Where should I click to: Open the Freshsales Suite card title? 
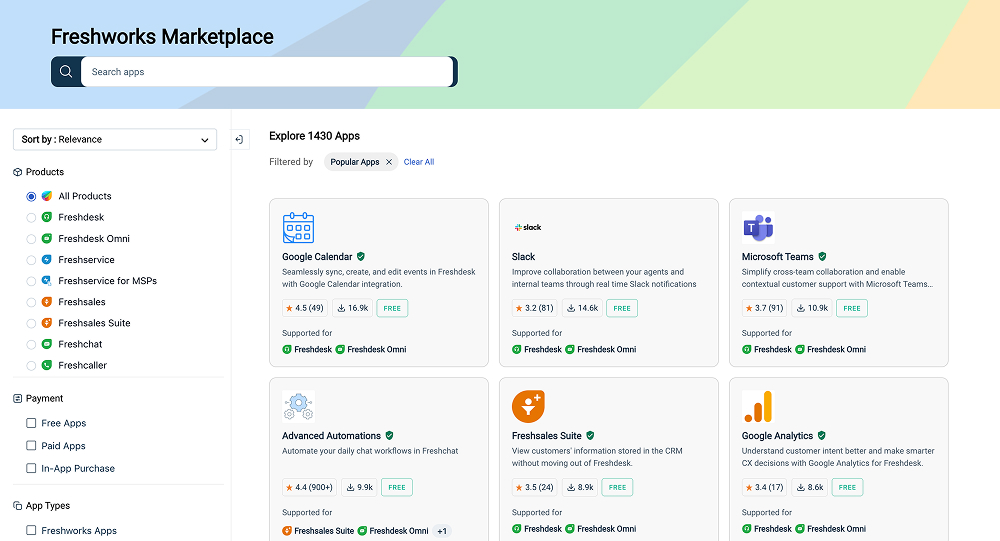click(547, 436)
